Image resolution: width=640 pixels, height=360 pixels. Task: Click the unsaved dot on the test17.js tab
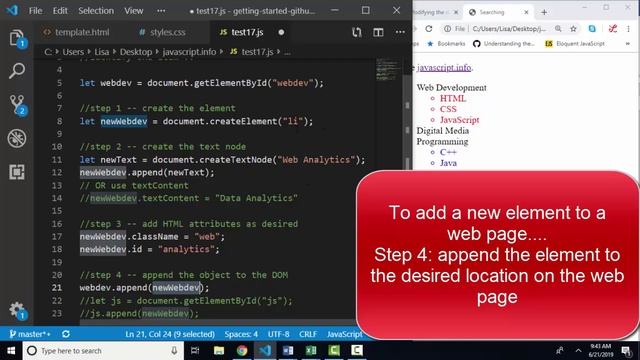coord(281,32)
